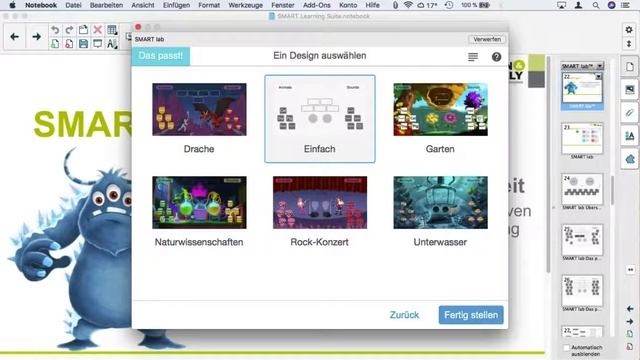Open the settings gear icon

pos(629,30)
